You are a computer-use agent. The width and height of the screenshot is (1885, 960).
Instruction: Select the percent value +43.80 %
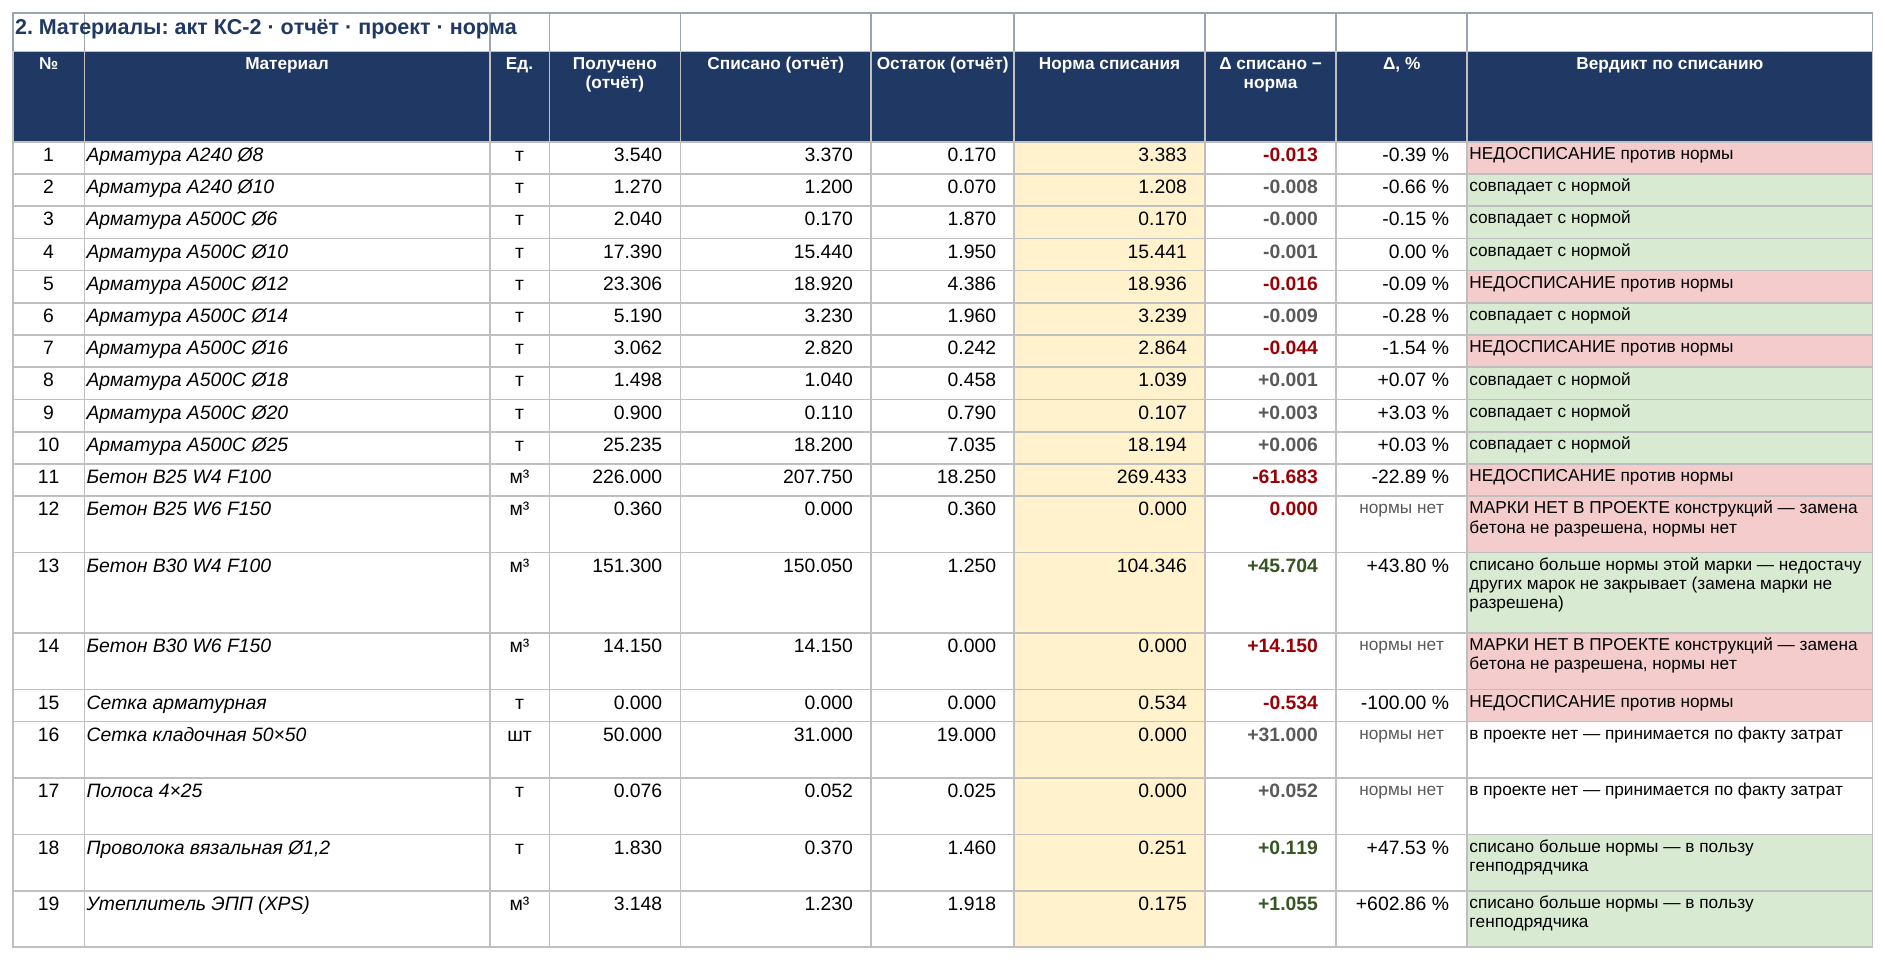[1402, 593]
